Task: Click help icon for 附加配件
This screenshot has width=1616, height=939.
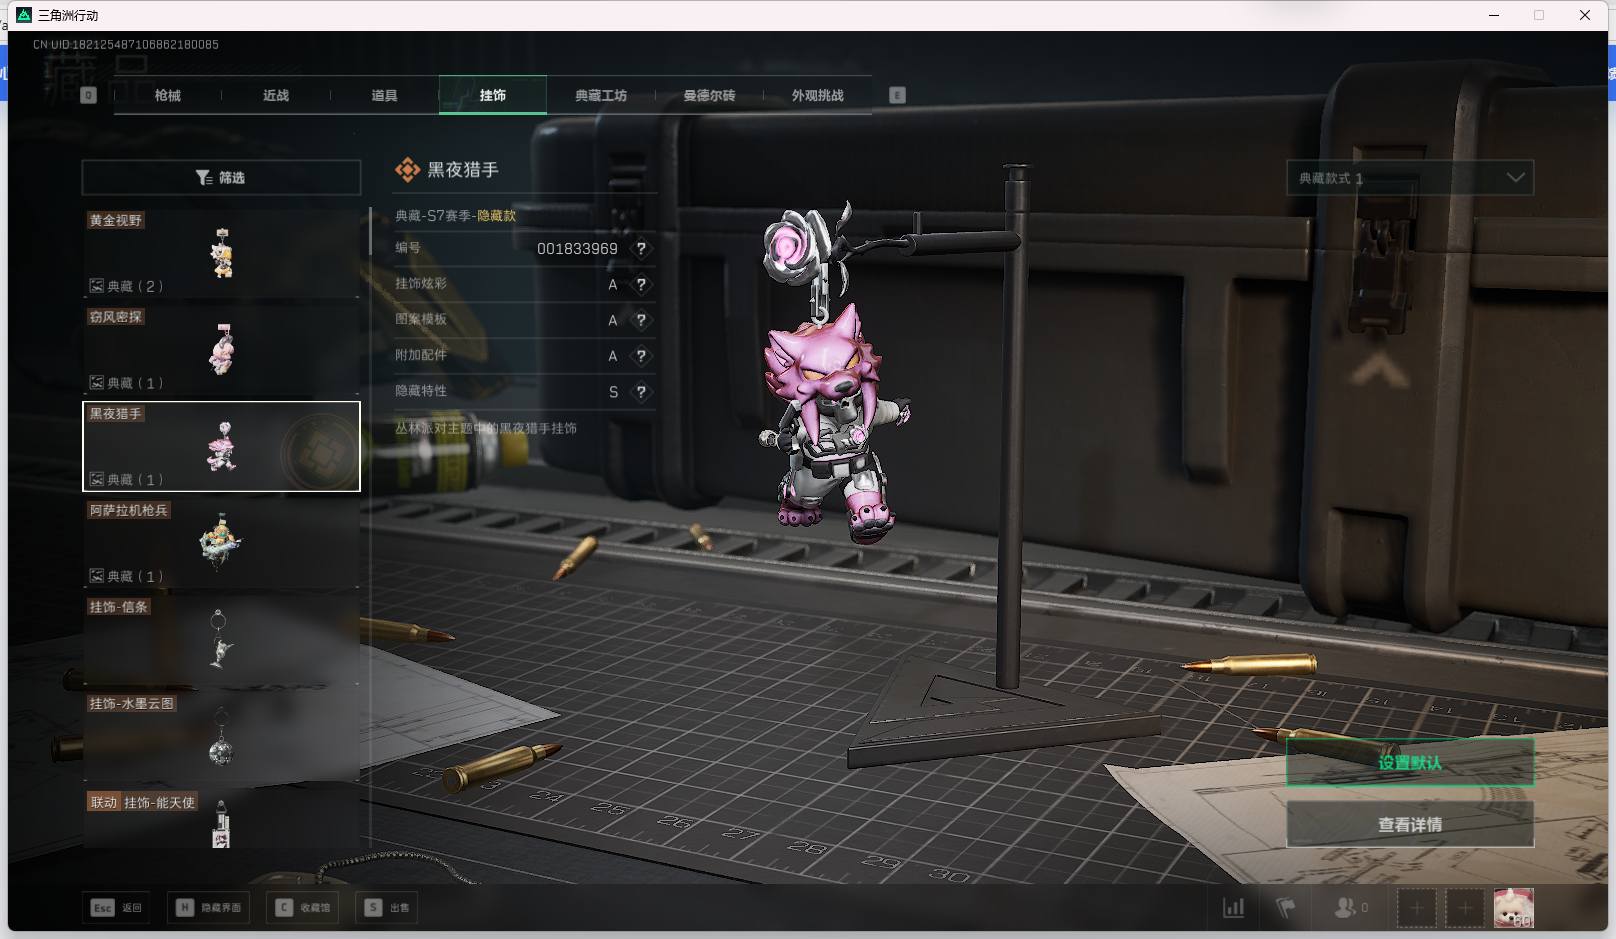Action: 641,356
